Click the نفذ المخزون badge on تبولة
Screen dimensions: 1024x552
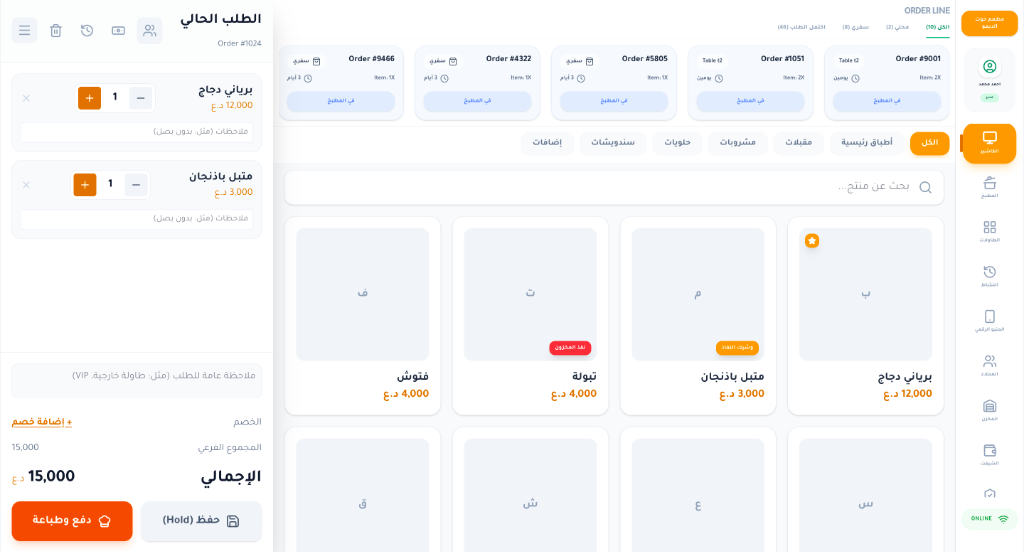tap(570, 348)
